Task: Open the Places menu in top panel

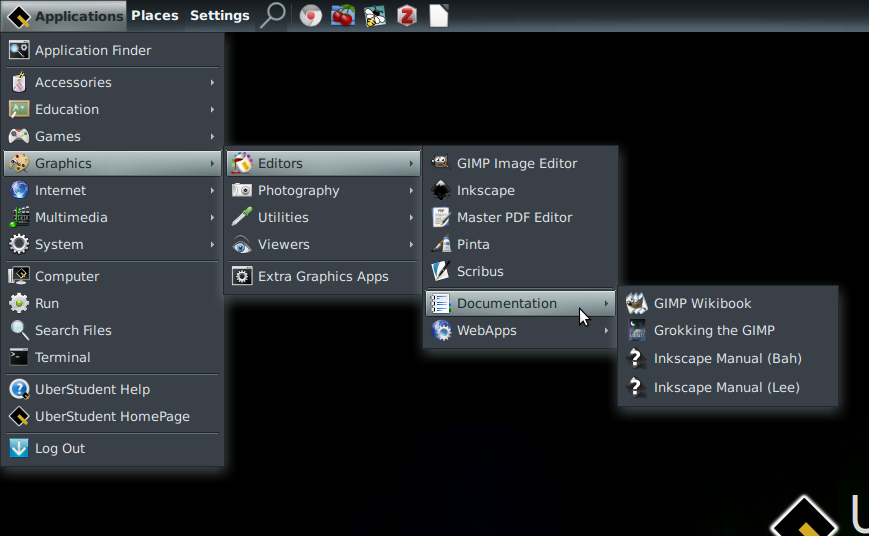Action: [154, 15]
